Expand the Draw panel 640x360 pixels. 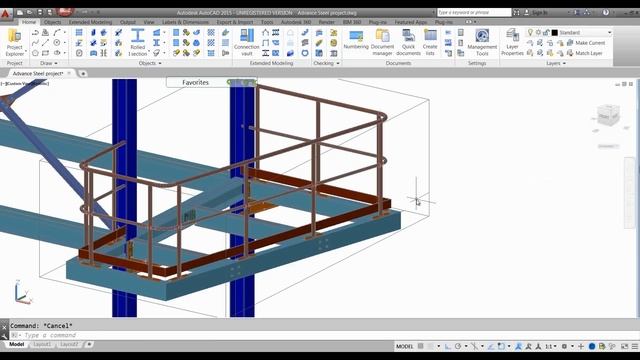click(56, 63)
